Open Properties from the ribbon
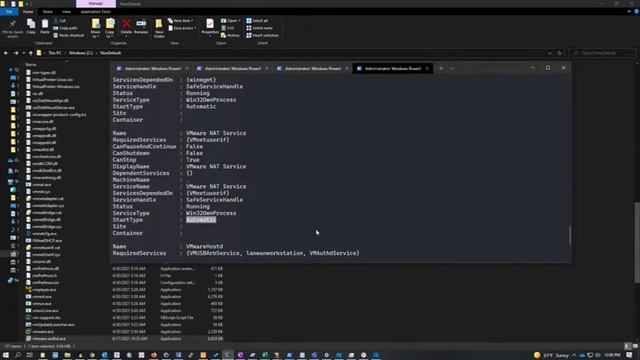The width and height of the screenshot is (640, 360). [210, 27]
